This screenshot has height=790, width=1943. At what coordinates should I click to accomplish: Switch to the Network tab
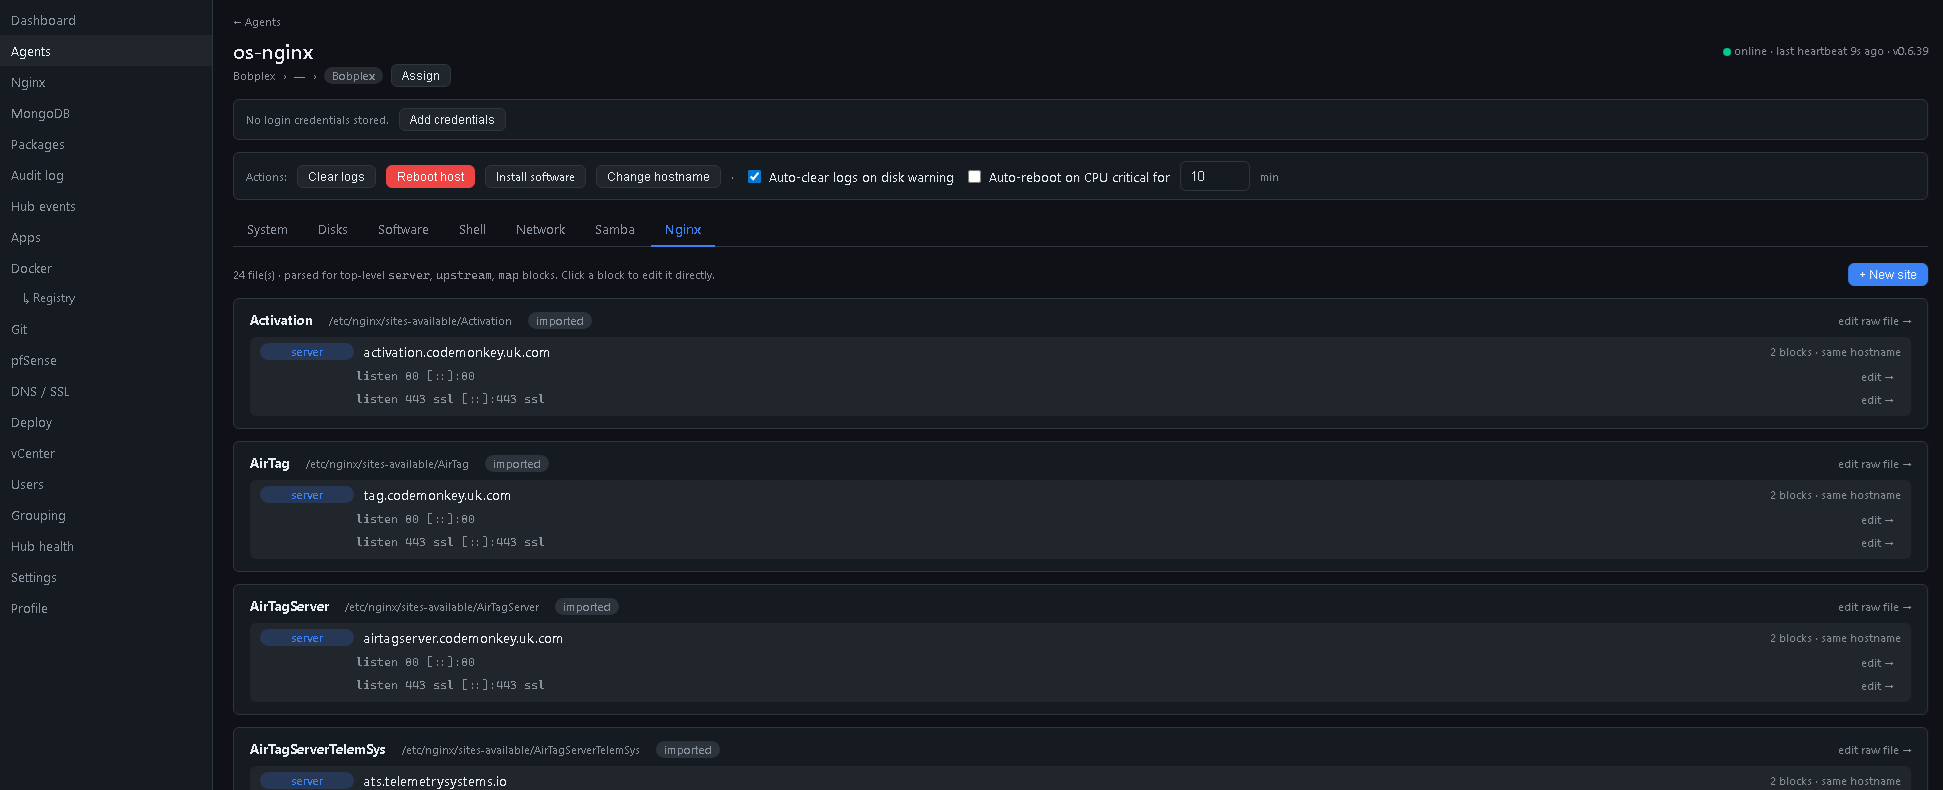click(540, 230)
